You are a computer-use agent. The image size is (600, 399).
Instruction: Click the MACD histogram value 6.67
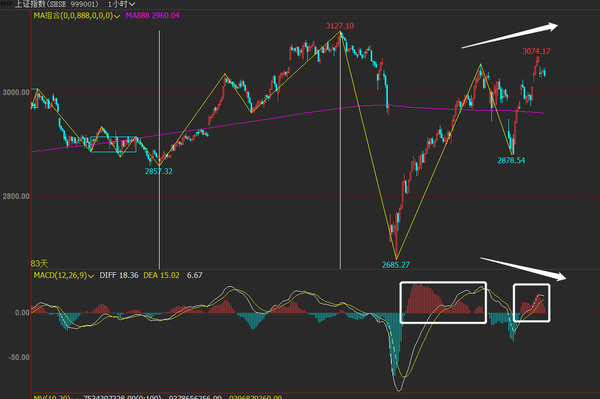[x=194, y=275]
